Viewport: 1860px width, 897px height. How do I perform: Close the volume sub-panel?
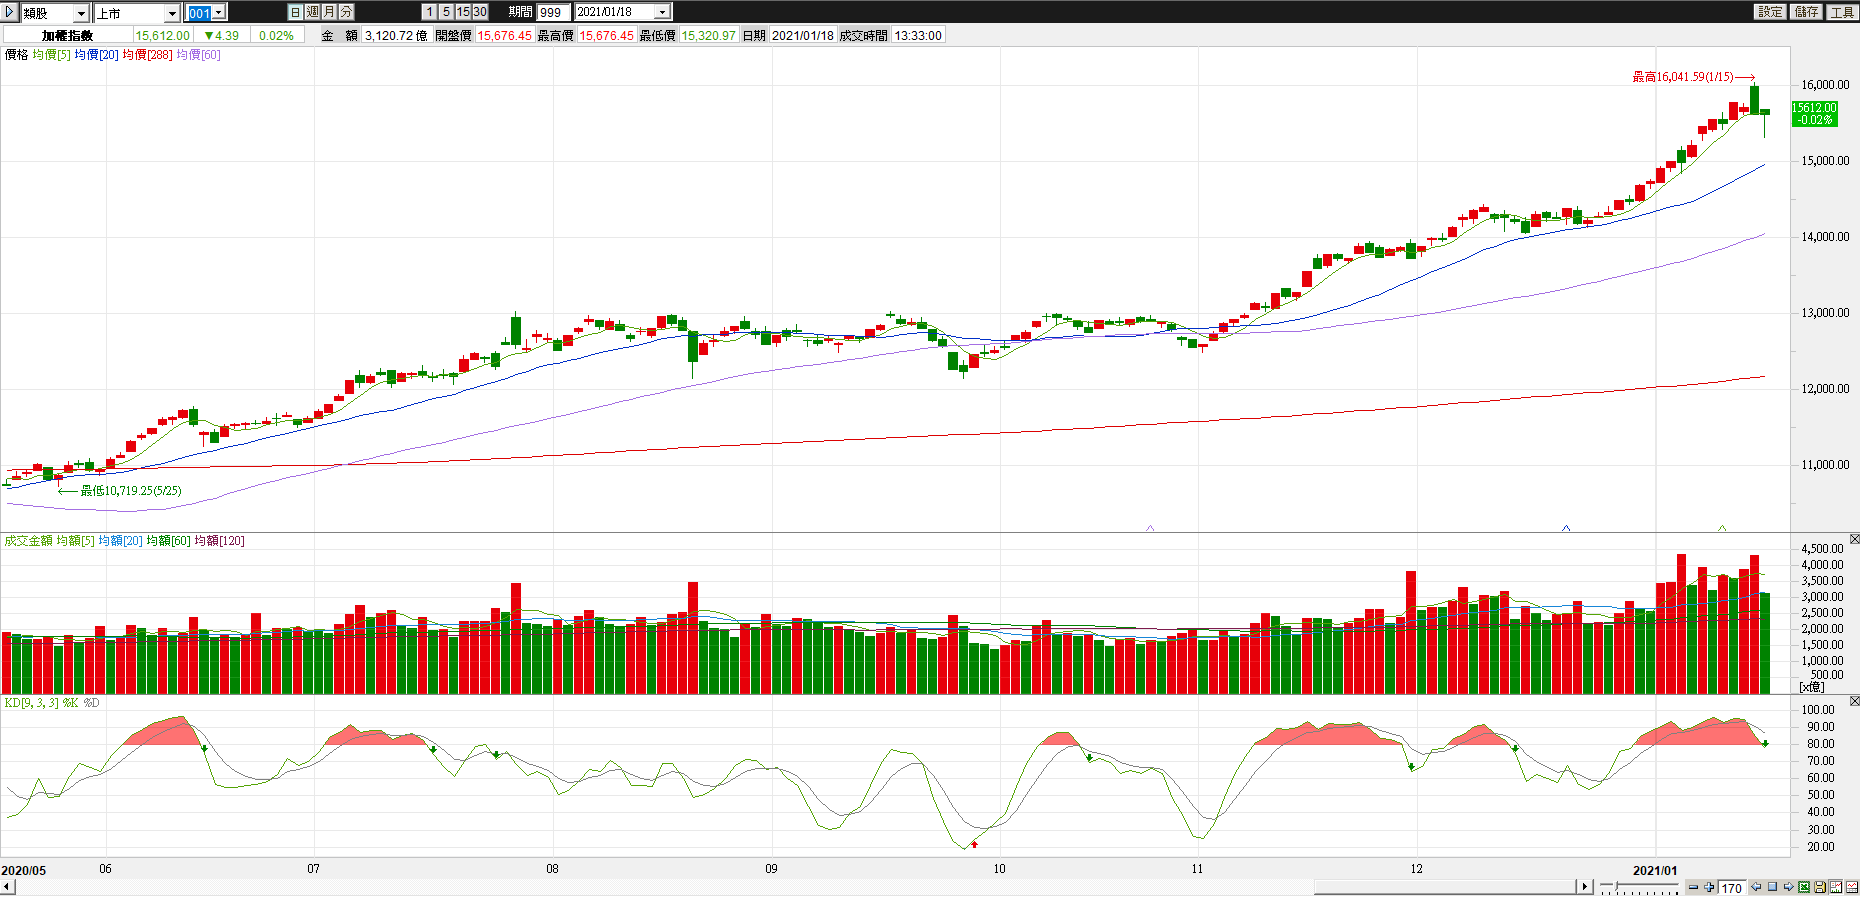click(x=1854, y=539)
